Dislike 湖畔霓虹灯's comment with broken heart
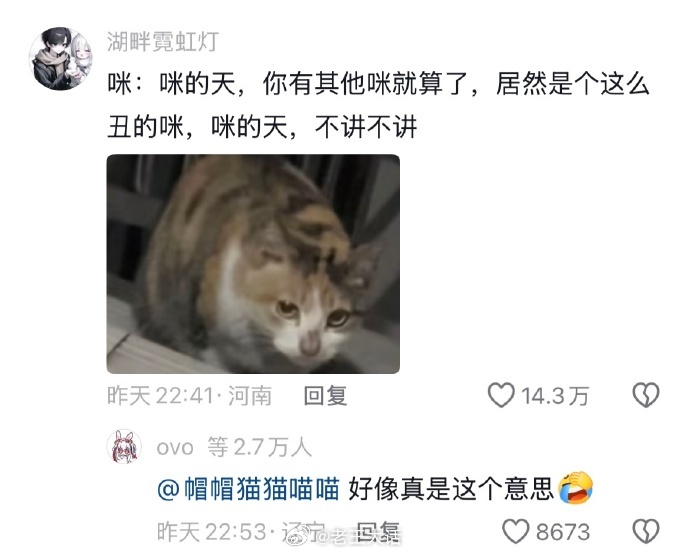 (x=646, y=395)
